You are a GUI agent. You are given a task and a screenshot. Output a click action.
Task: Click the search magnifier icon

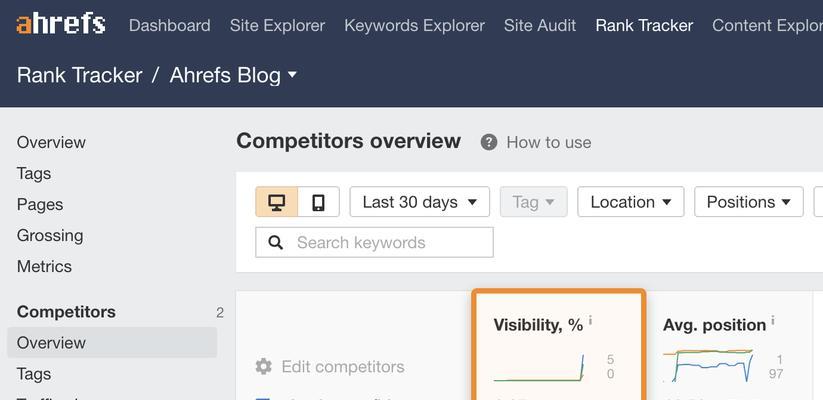[275, 243]
